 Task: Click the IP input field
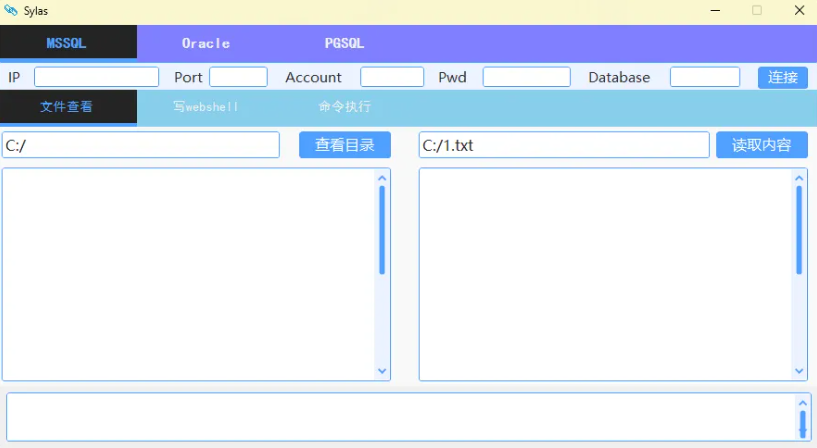96,77
